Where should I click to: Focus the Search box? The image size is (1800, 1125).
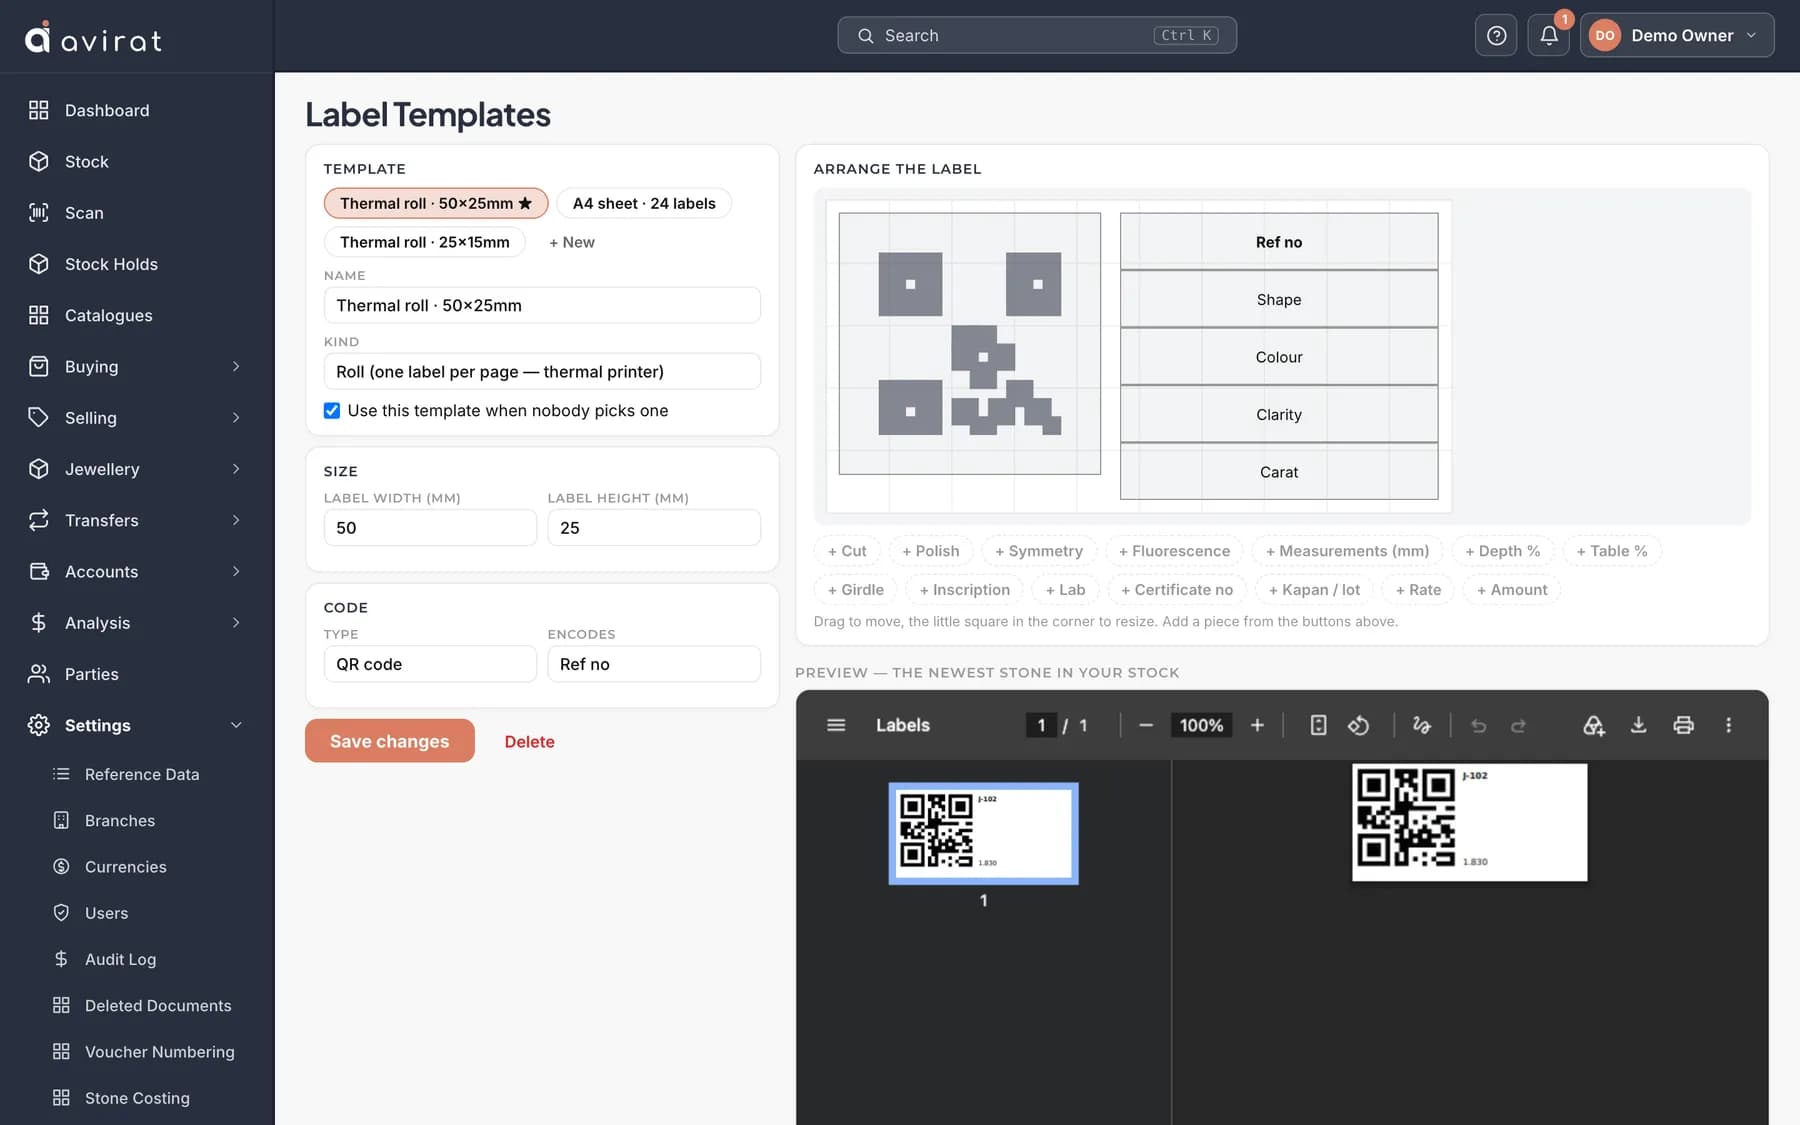tap(1037, 36)
